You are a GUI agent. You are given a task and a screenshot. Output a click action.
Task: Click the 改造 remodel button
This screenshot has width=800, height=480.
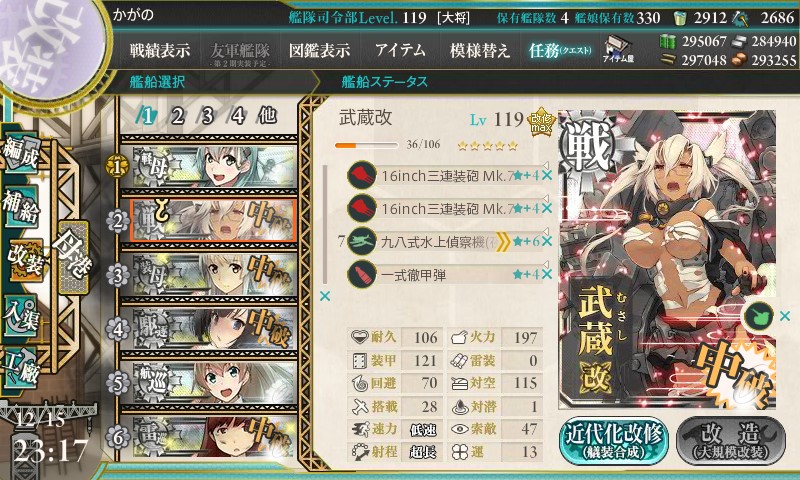[731, 440]
